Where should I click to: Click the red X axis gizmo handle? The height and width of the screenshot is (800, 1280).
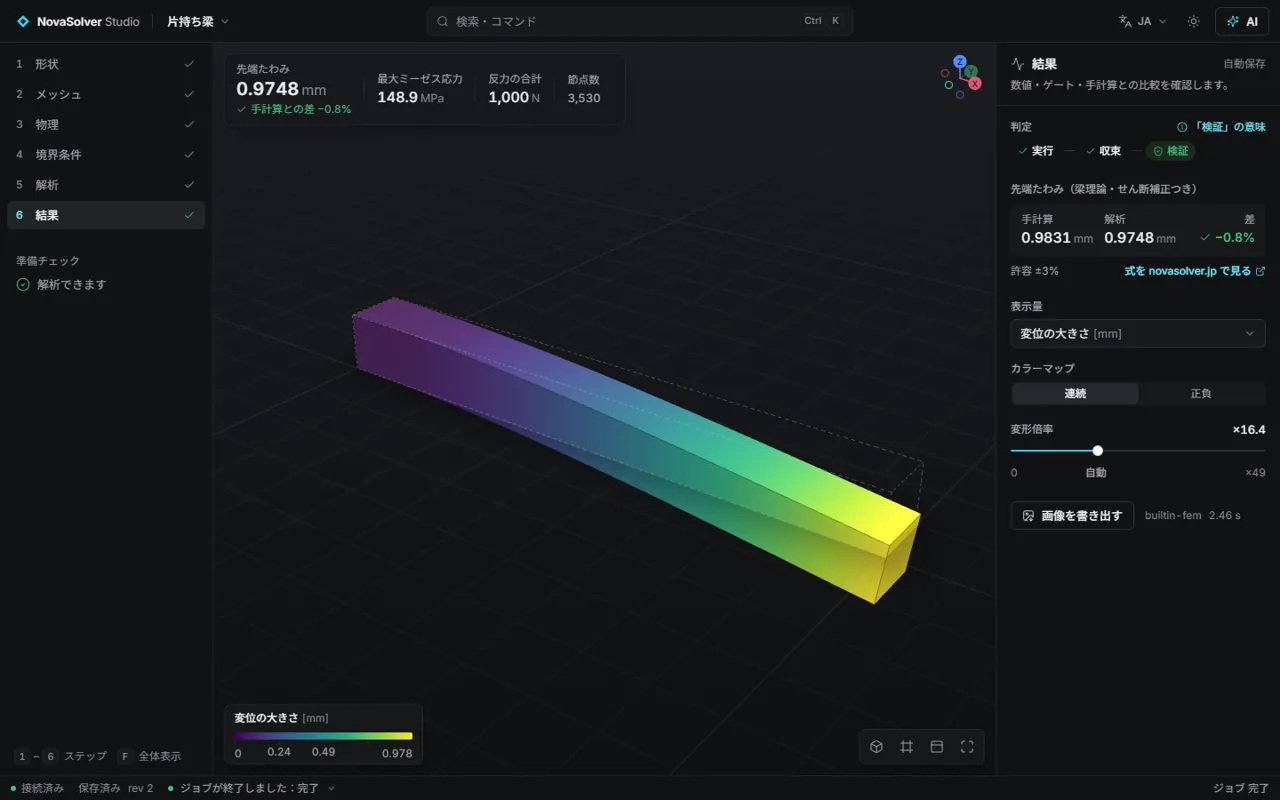(975, 84)
